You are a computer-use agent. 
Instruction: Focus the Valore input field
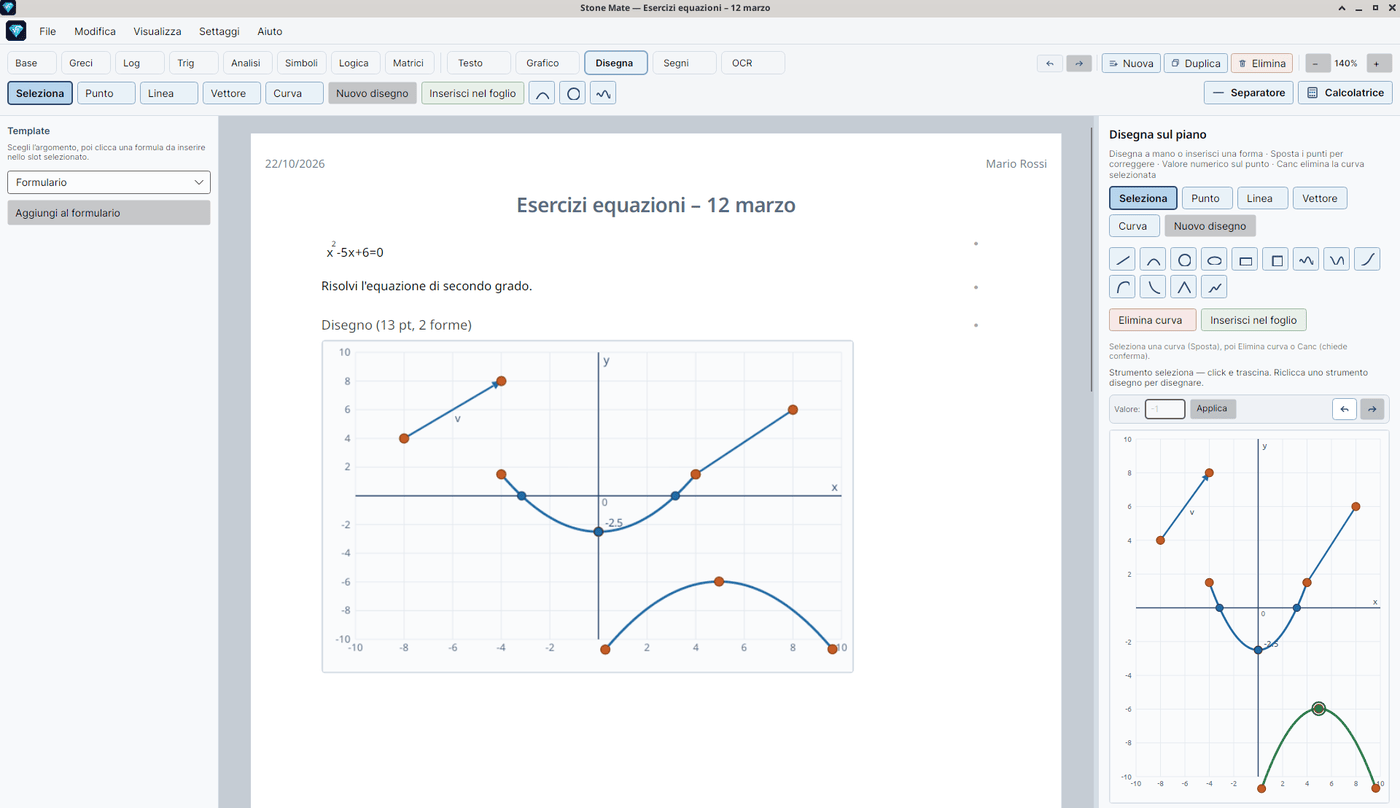(x=1165, y=408)
